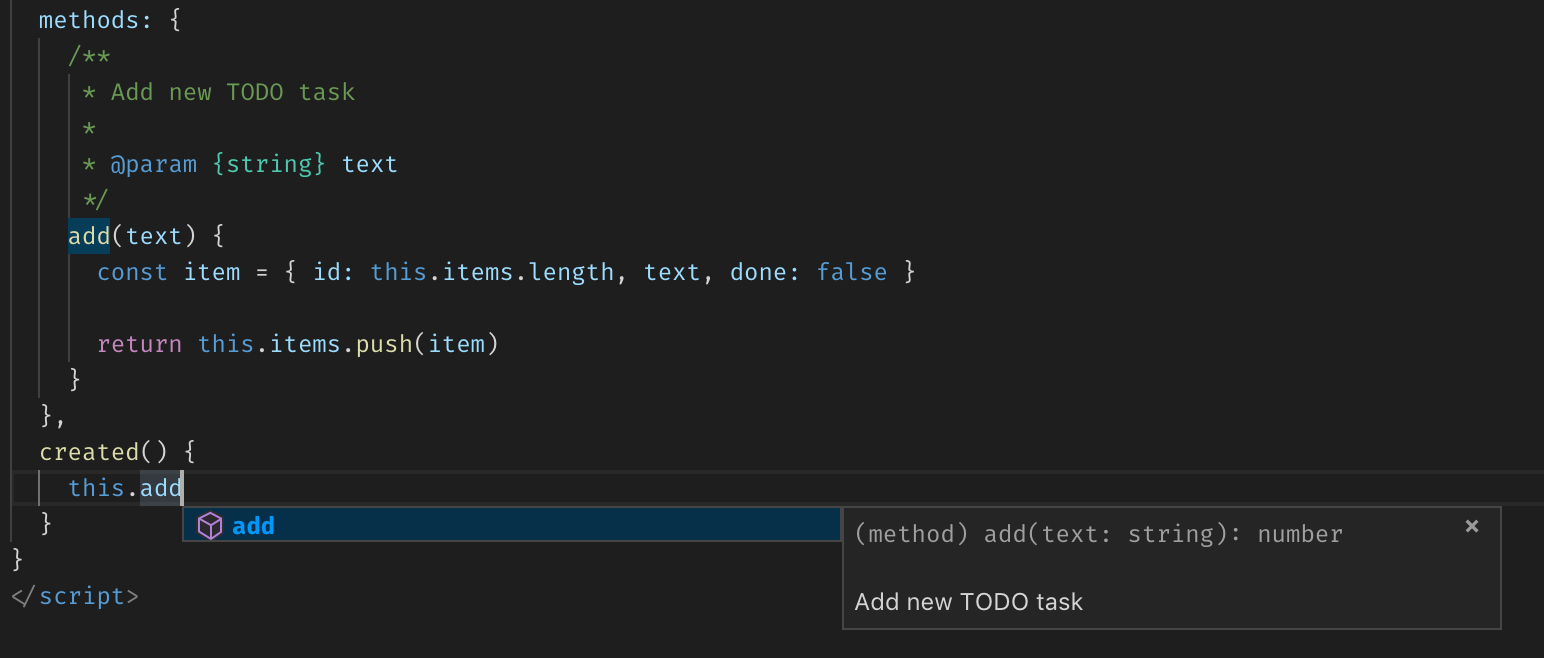Click the "item" variable in the const declaration

coord(212,272)
